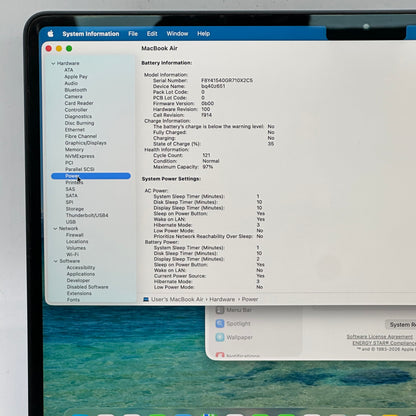Viewport: 416px width, 416px height.
Task: Select Parallel SCSI in the sidebar
Action: coord(80,169)
